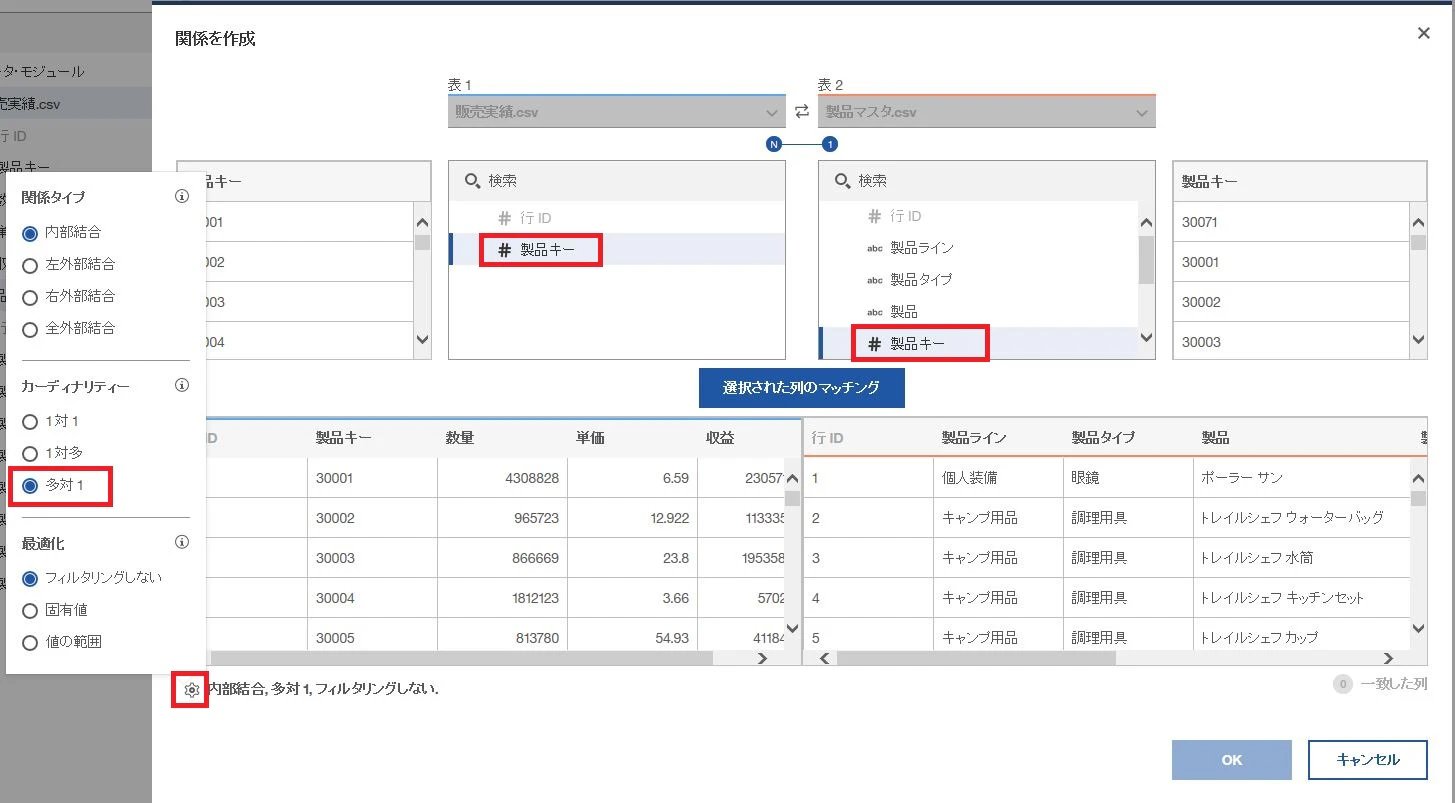
Task: Click up arrow of 製品マスタ preview vertical scrollbar
Action: (1419, 478)
